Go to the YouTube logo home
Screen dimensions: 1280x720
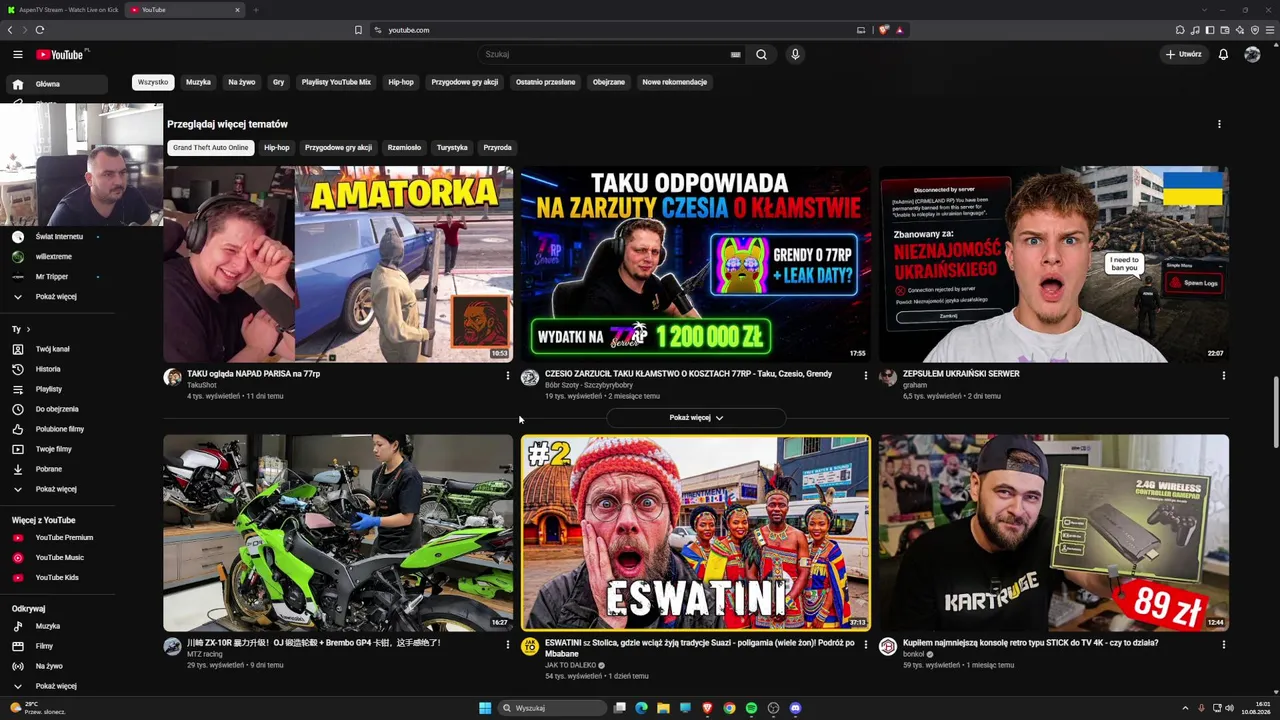point(62,54)
